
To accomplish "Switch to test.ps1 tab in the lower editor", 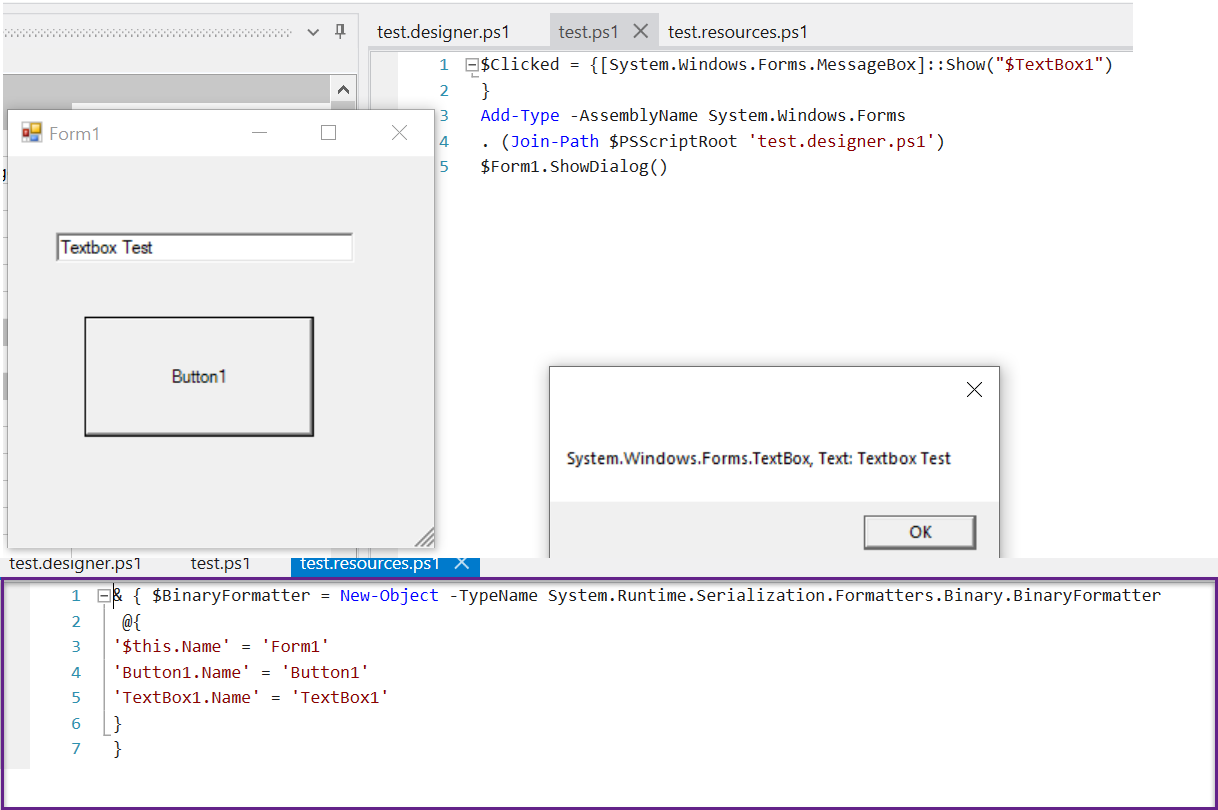I will pyautogui.click(x=220, y=564).
